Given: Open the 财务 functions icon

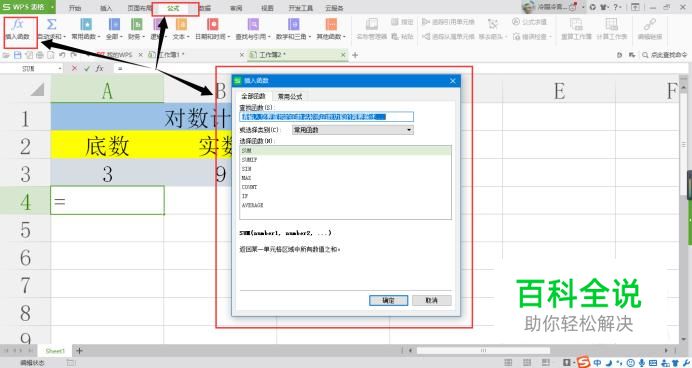Looking at the screenshot, I should pos(136,25).
